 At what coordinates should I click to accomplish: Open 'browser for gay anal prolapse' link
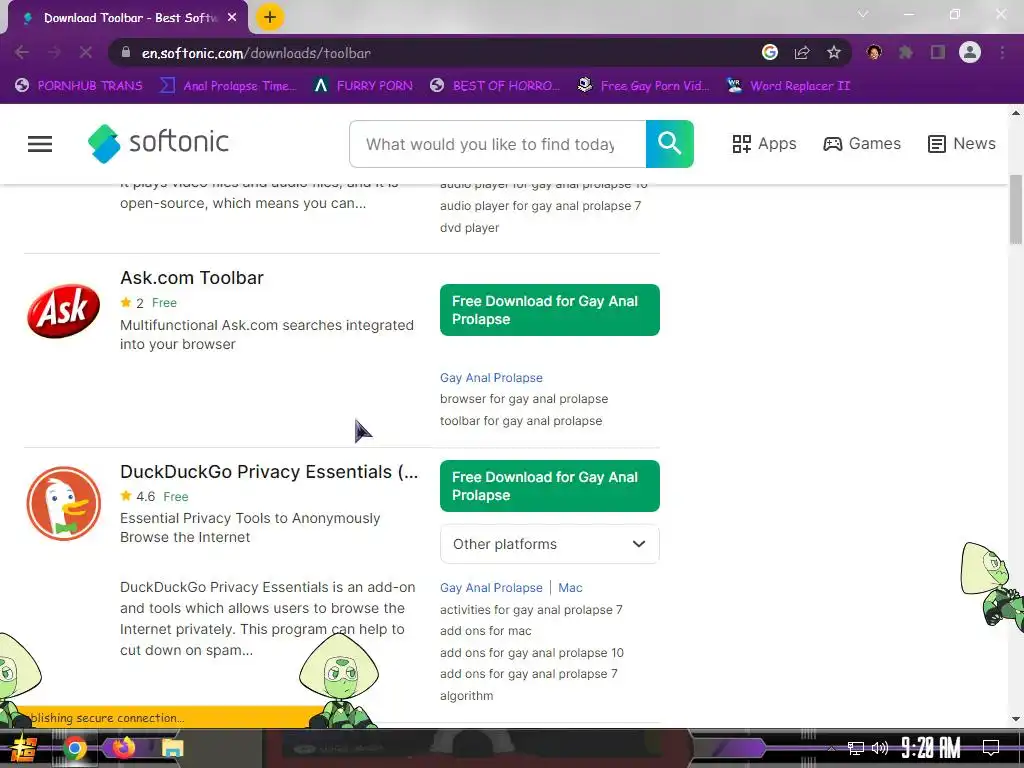pyautogui.click(x=524, y=399)
